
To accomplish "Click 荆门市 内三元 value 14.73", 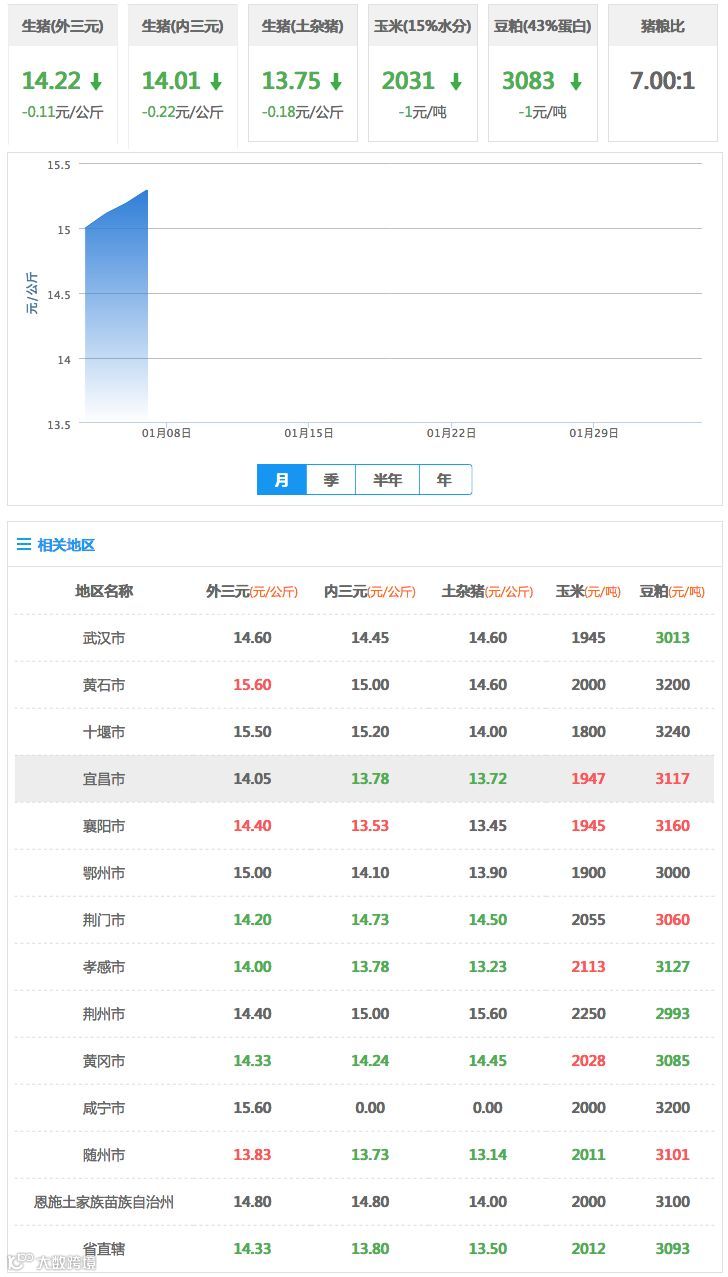I will (x=370, y=920).
